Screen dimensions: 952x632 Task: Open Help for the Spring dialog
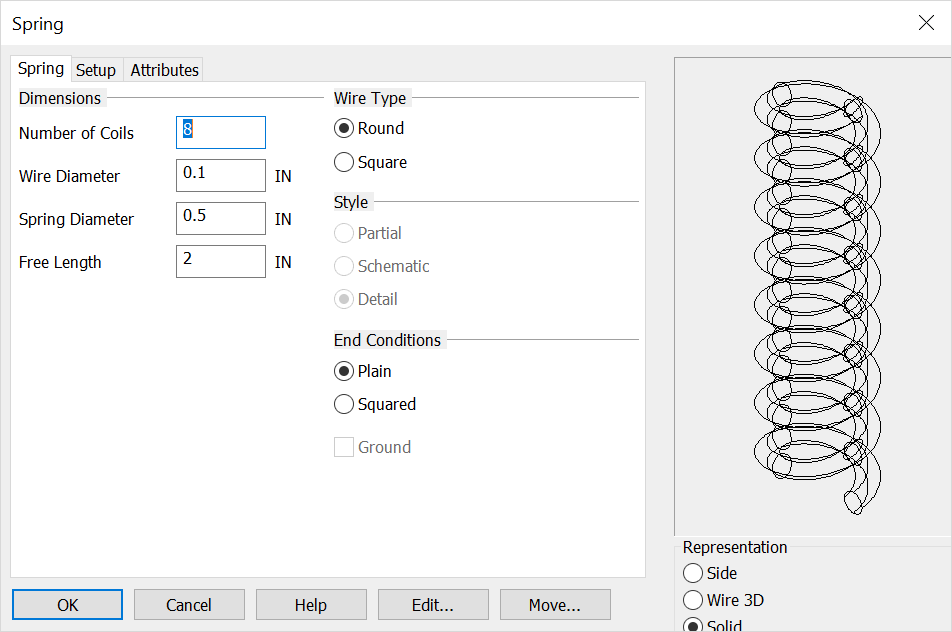[x=311, y=604]
